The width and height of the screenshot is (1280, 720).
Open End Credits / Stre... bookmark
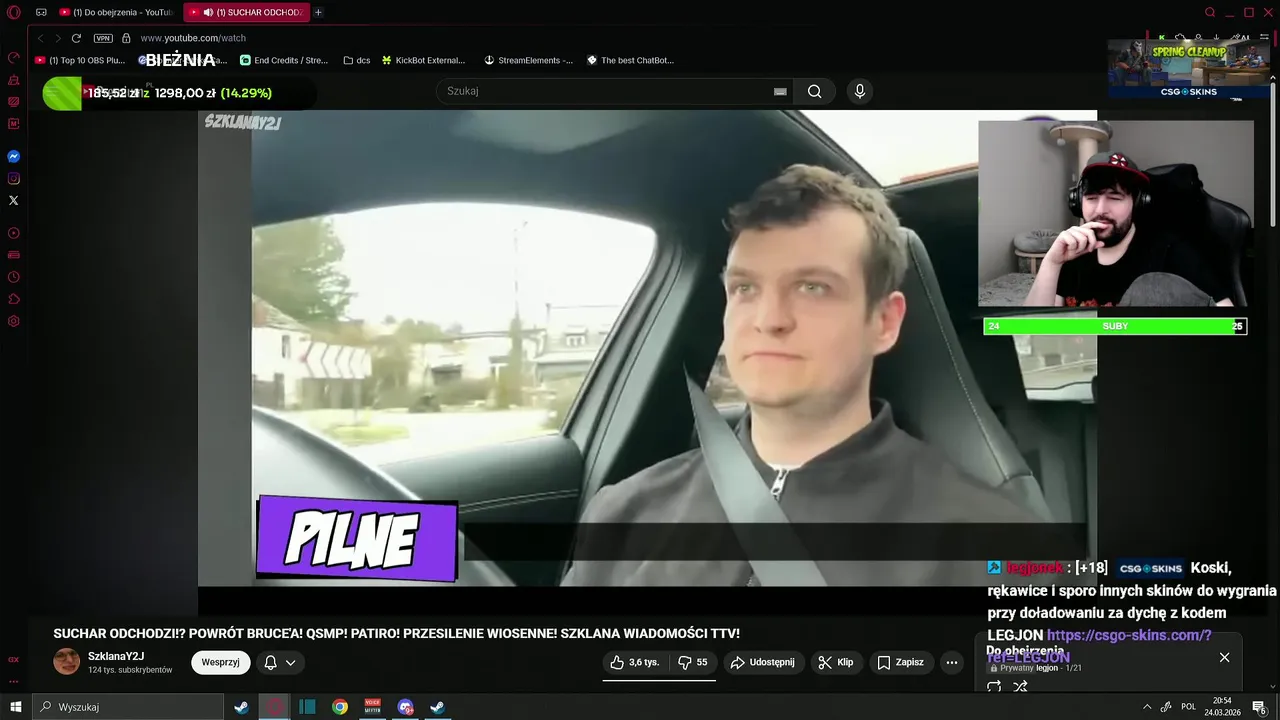[x=284, y=60]
